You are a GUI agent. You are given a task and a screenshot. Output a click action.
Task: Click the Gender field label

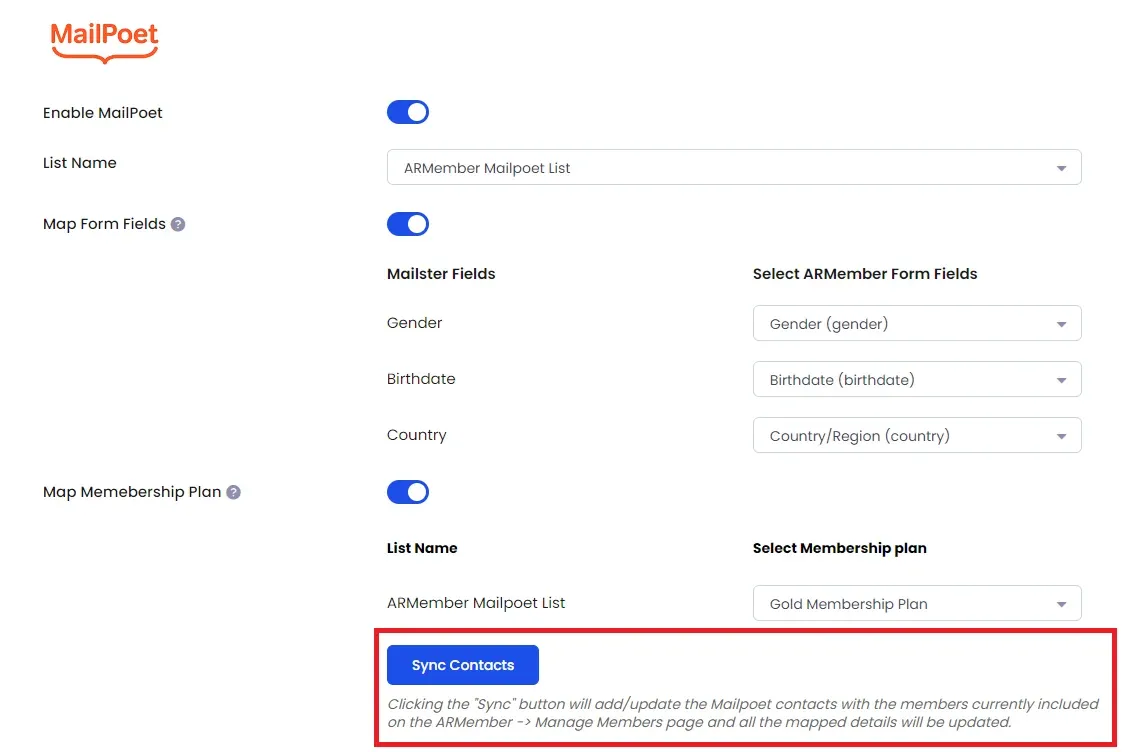(415, 323)
